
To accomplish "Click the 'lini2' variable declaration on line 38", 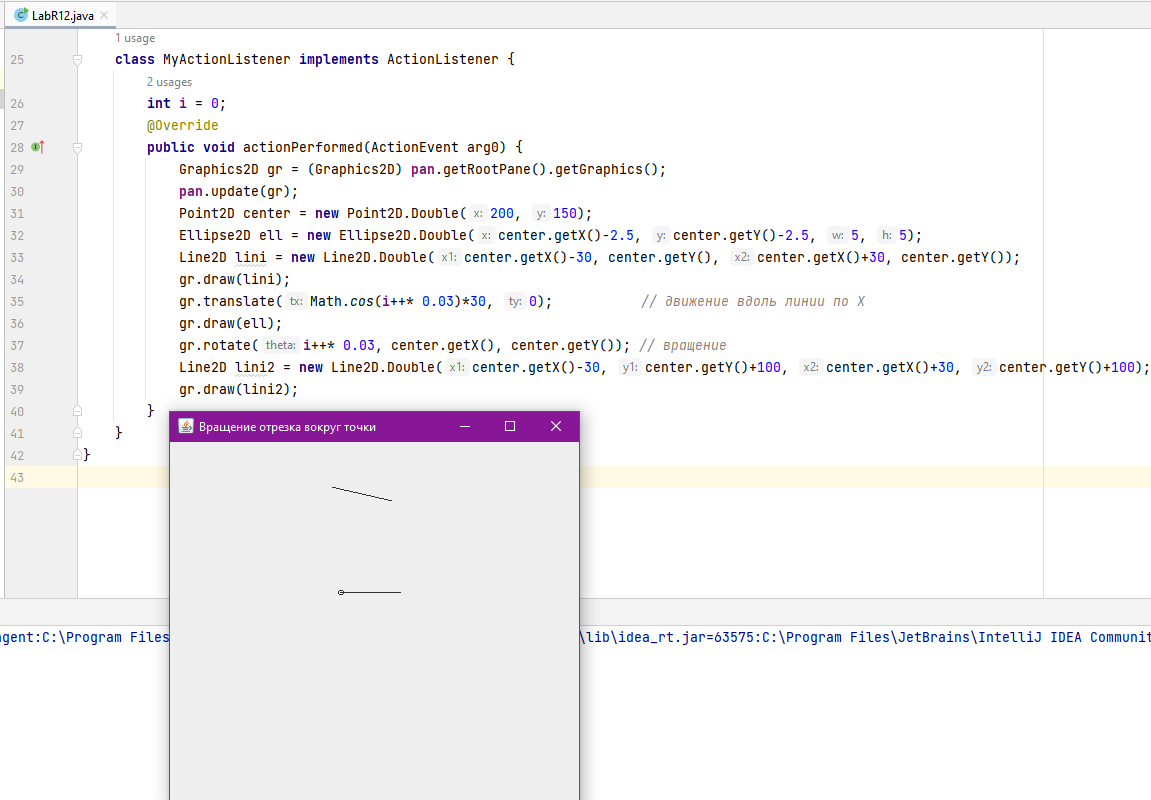I will (x=255, y=368).
